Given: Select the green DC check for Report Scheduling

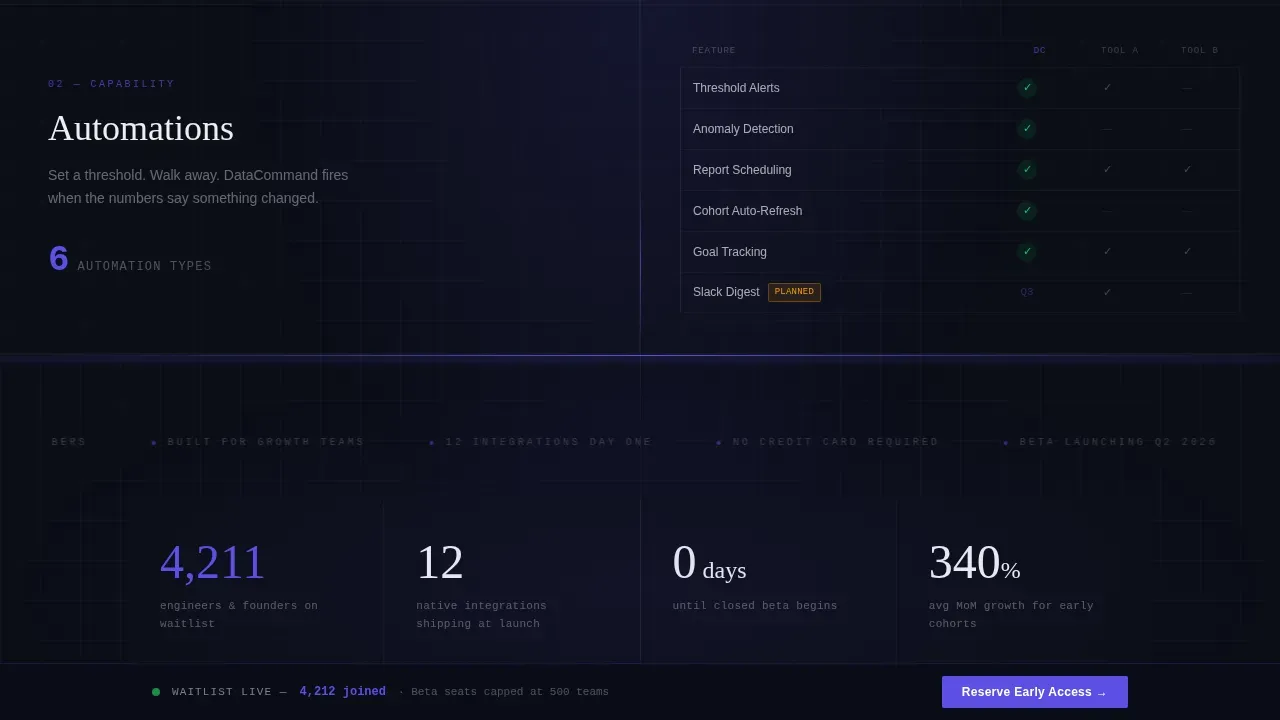Looking at the screenshot, I should click(1027, 170).
